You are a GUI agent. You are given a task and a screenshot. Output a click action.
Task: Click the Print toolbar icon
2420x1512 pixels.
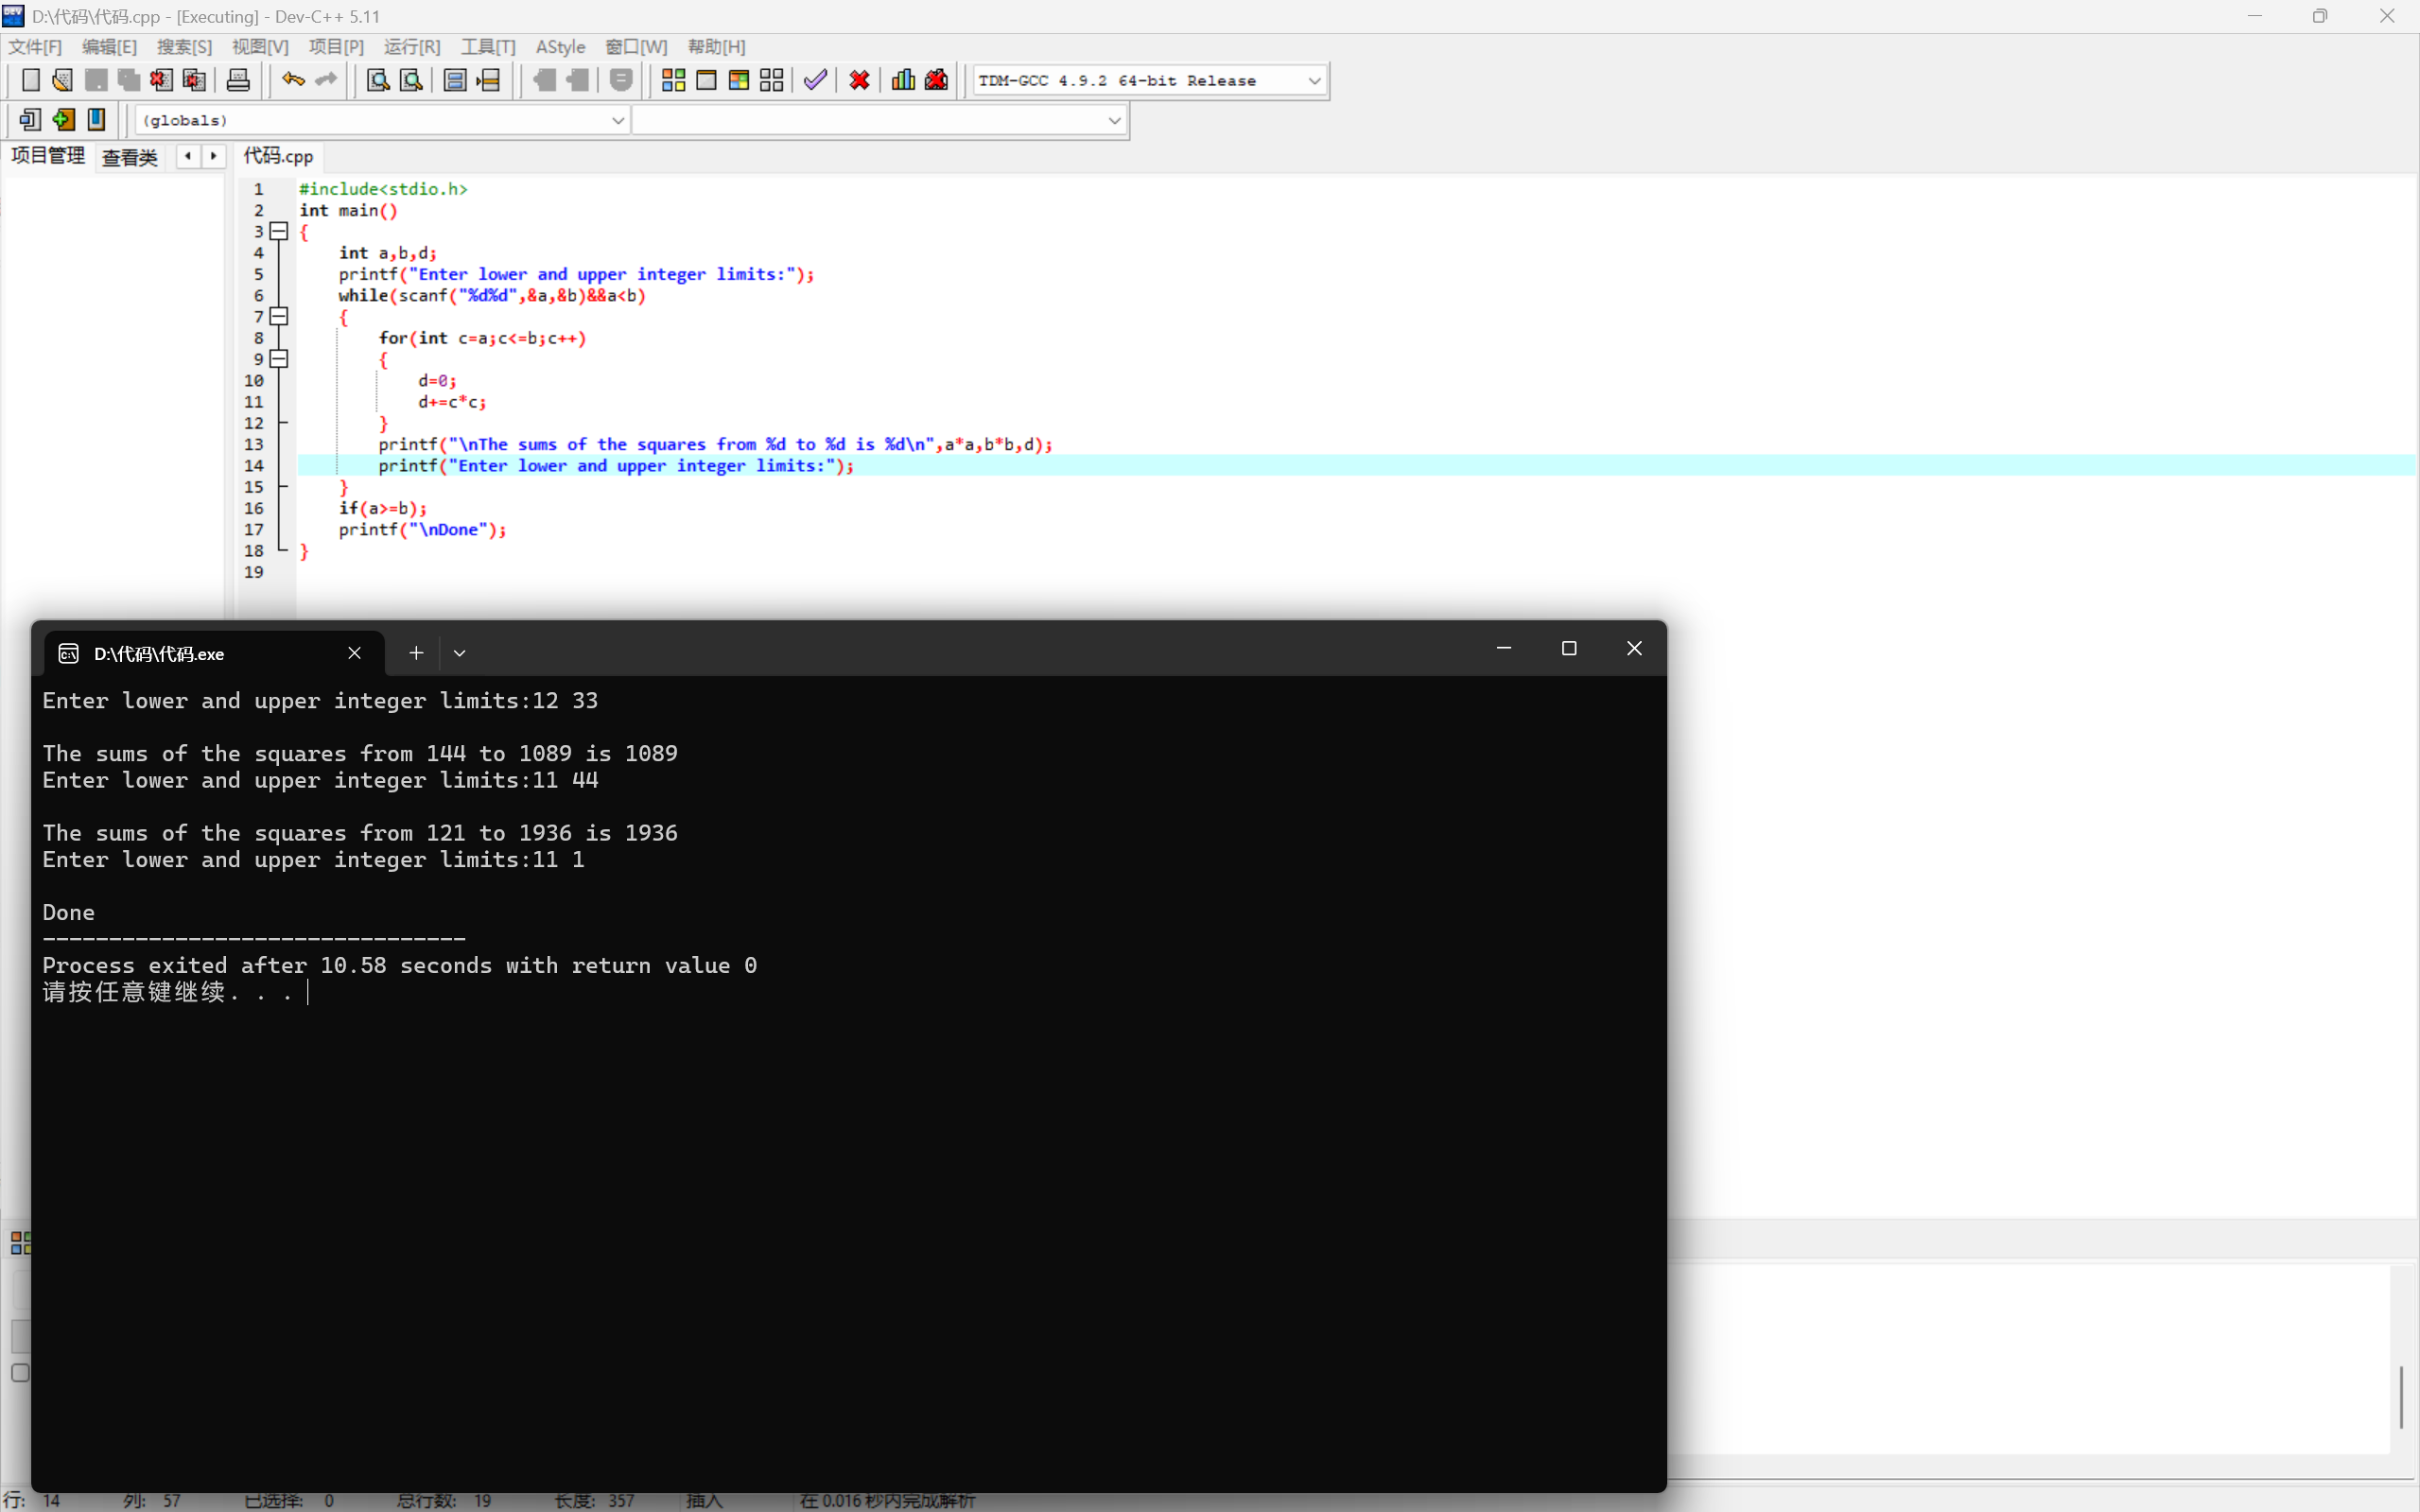click(x=238, y=80)
